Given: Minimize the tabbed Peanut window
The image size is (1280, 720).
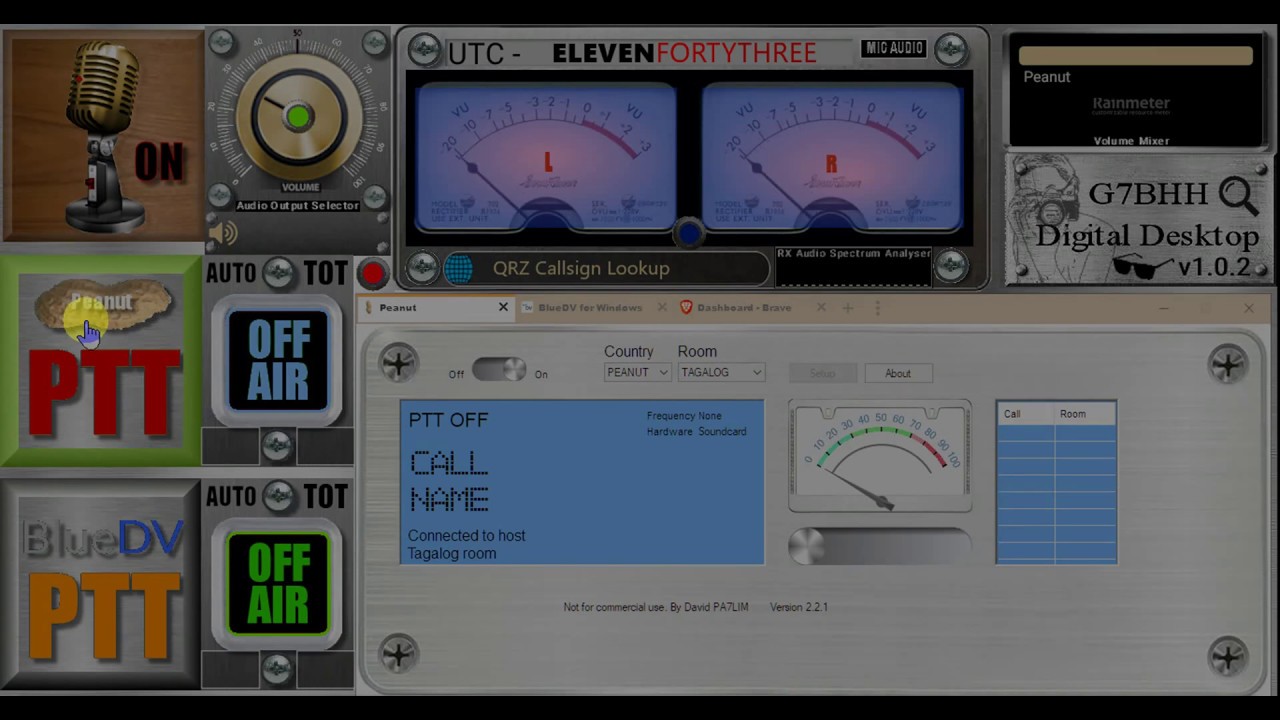Looking at the screenshot, I should (x=1163, y=308).
